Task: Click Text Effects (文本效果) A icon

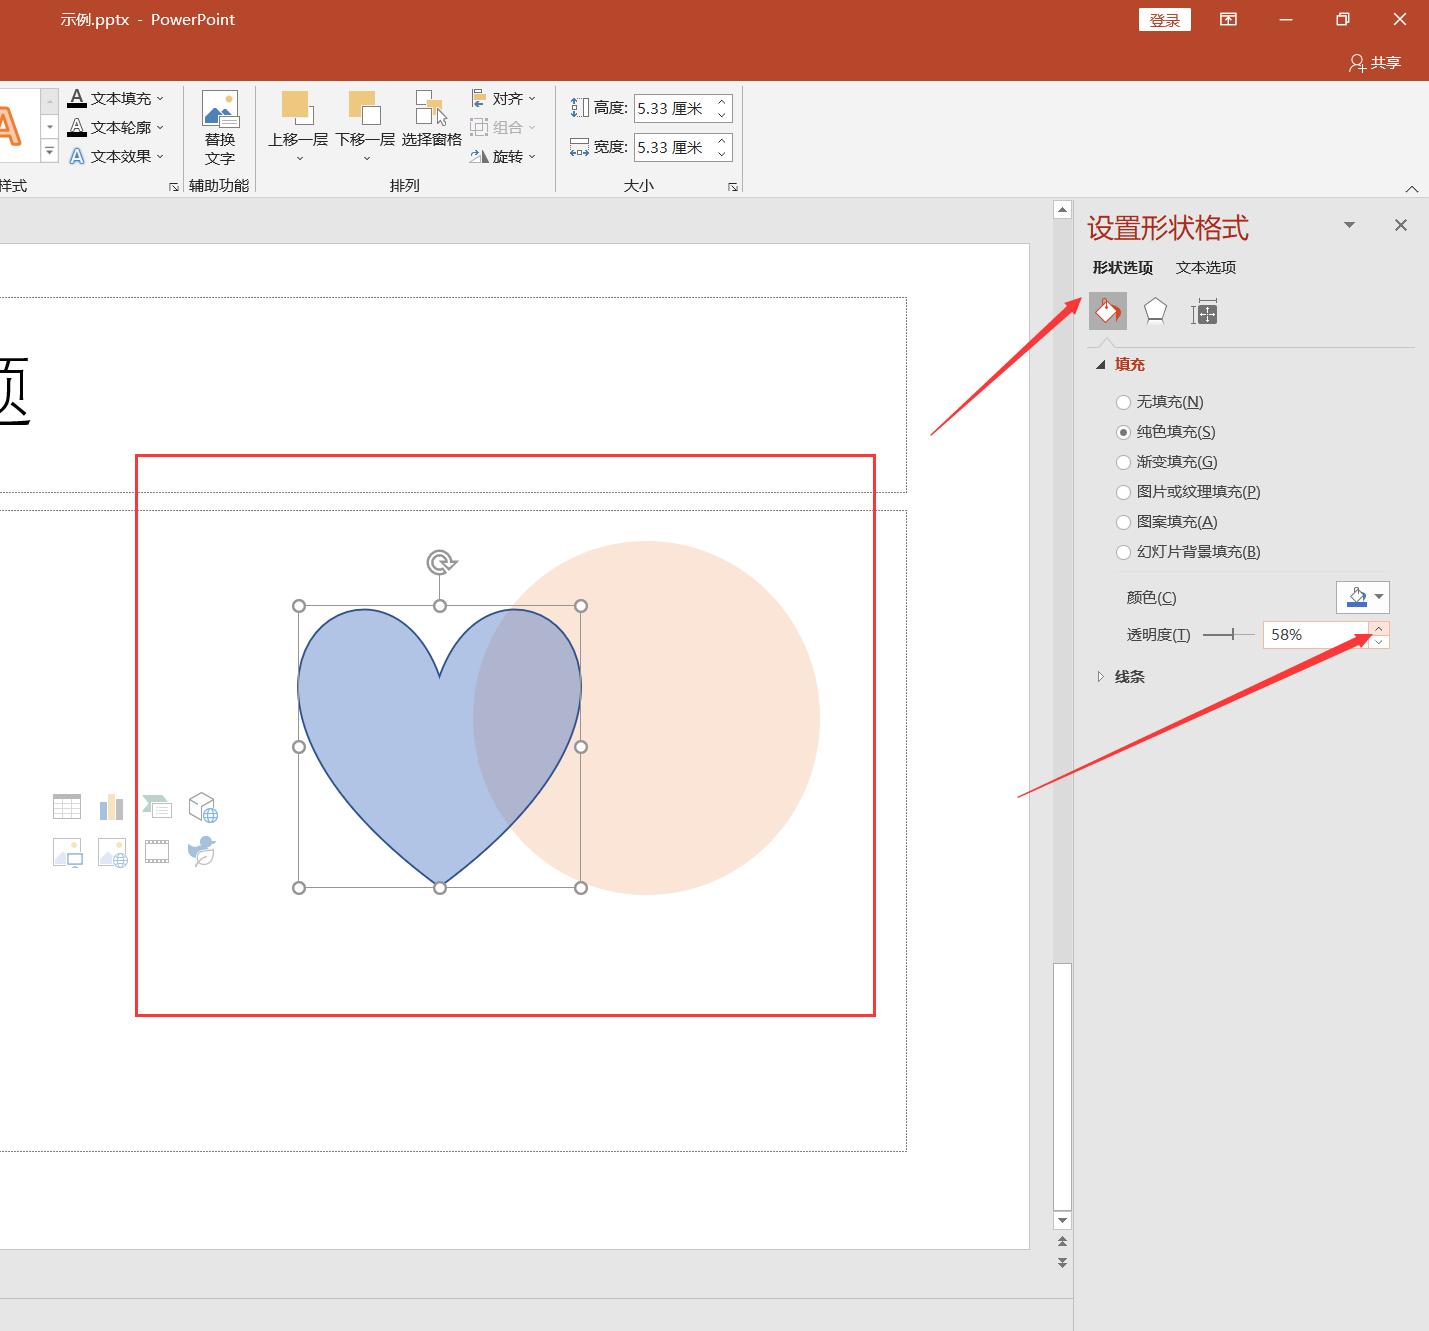Action: (x=77, y=156)
